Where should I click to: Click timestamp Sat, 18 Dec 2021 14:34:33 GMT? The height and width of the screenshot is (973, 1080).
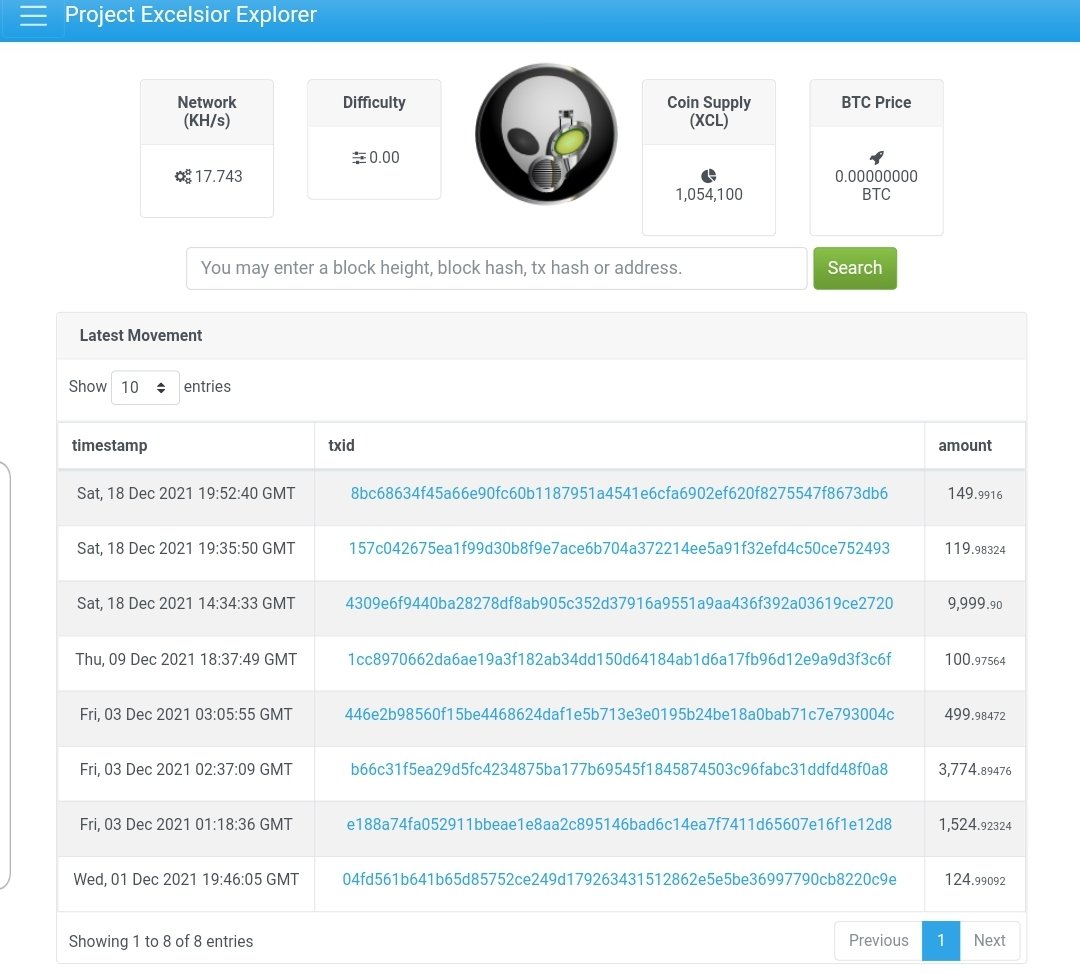(x=186, y=604)
